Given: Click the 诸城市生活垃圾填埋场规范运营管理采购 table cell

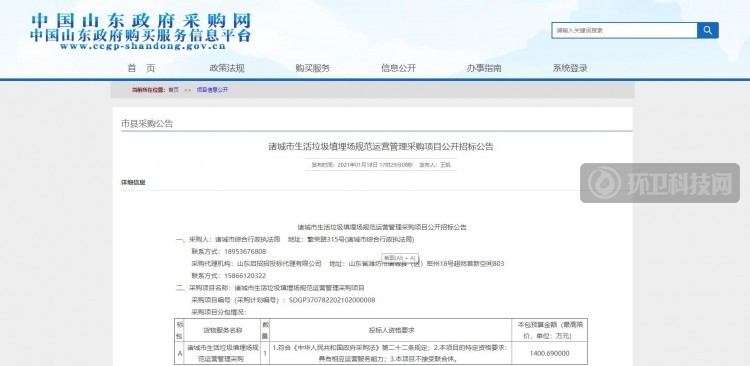Looking at the screenshot, I should [222, 354].
